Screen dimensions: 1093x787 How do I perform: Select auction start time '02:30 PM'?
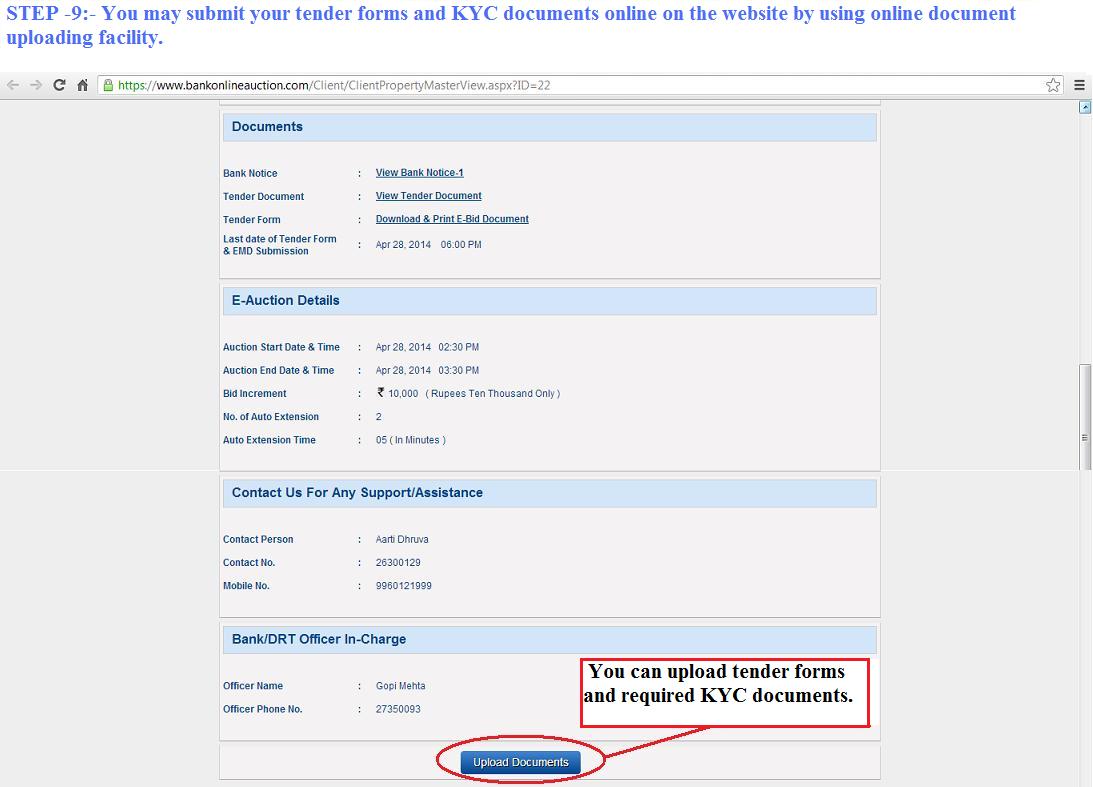(x=459, y=347)
